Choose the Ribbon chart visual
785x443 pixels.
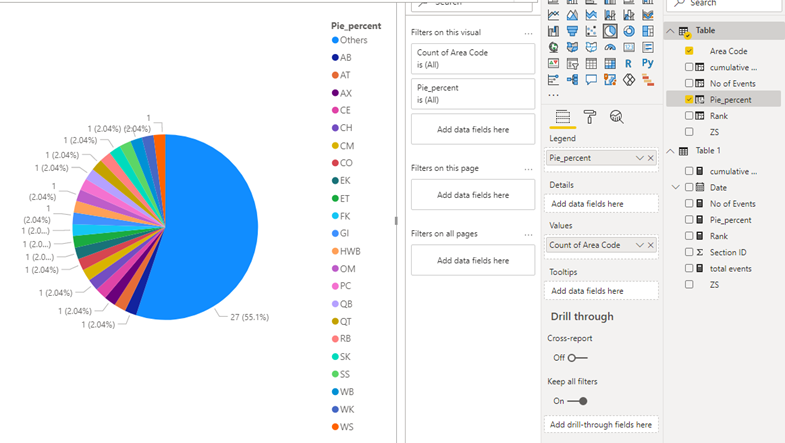(648, 15)
